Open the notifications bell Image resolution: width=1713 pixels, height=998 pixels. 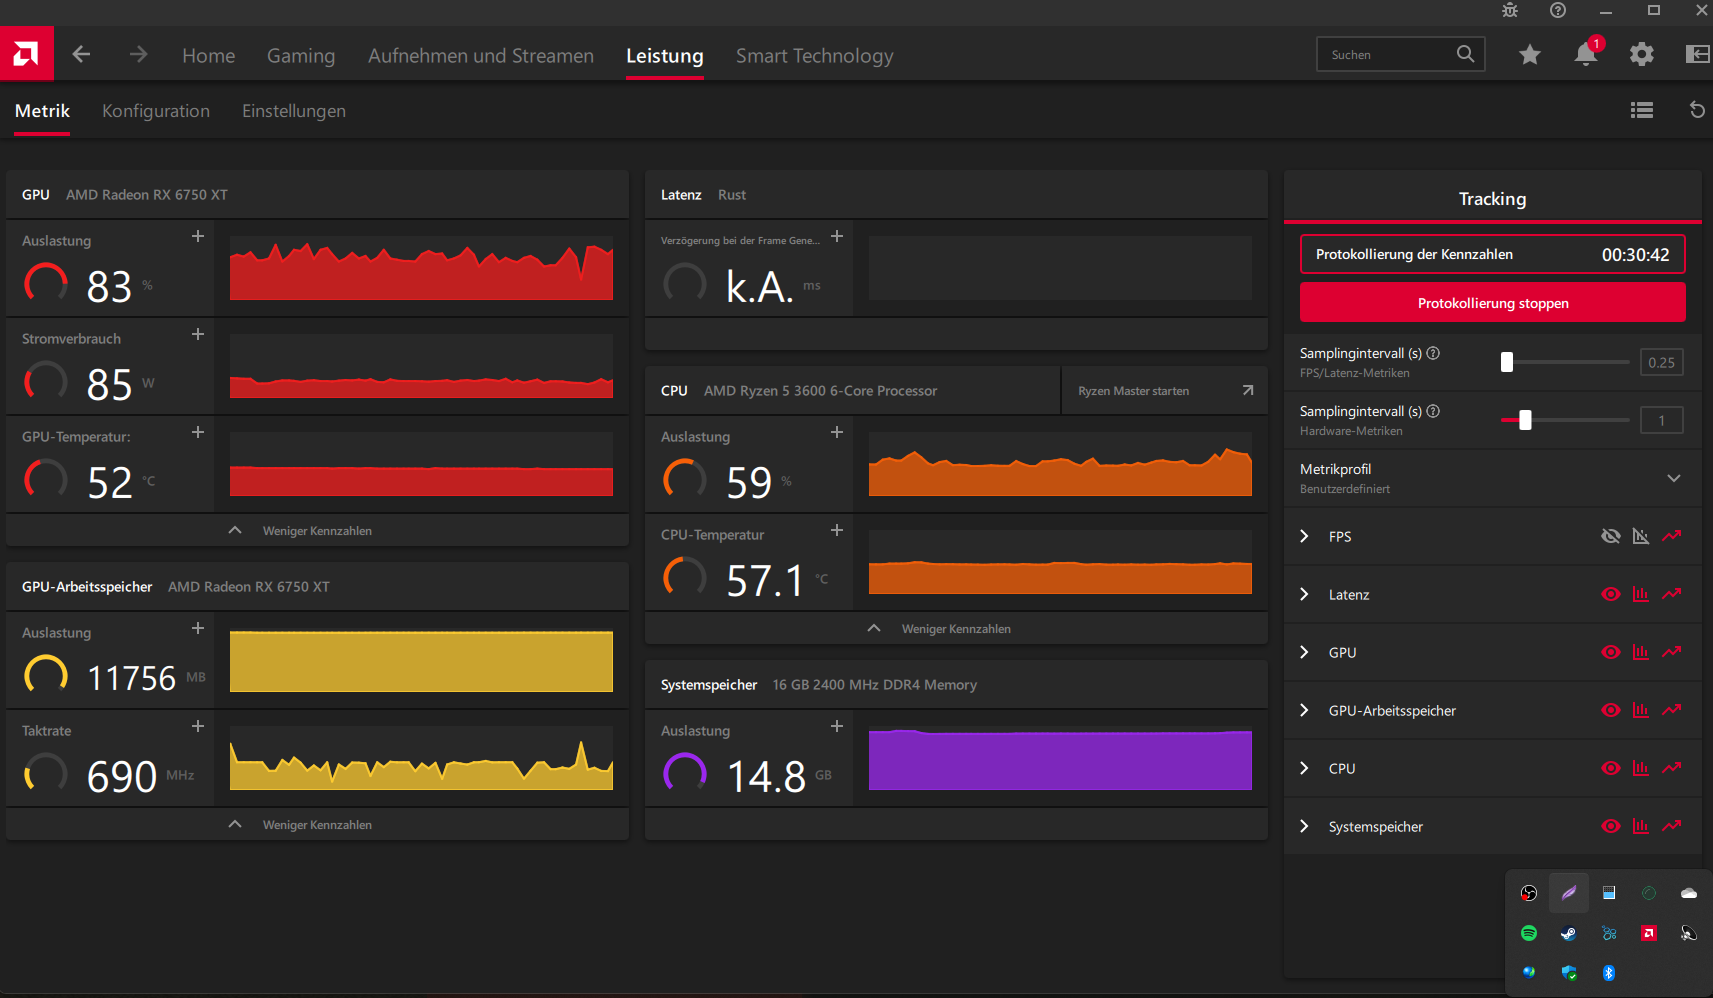(1586, 54)
